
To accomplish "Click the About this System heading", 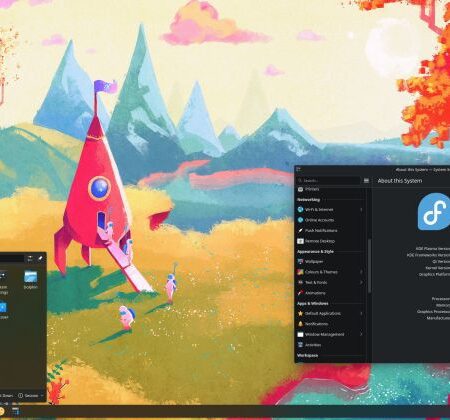I will pyautogui.click(x=400, y=181).
